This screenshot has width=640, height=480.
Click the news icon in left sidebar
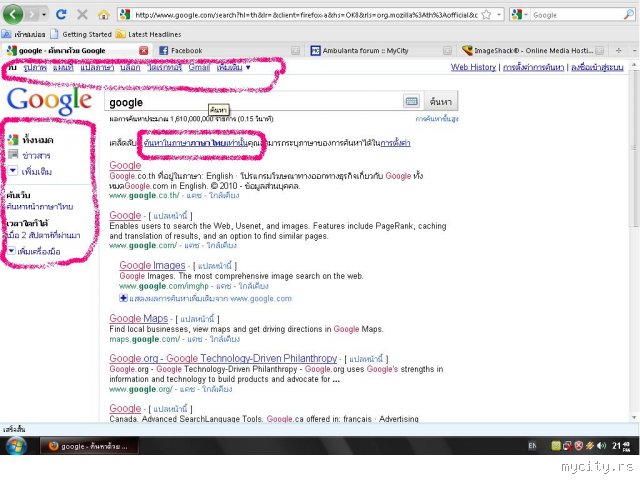(13, 155)
